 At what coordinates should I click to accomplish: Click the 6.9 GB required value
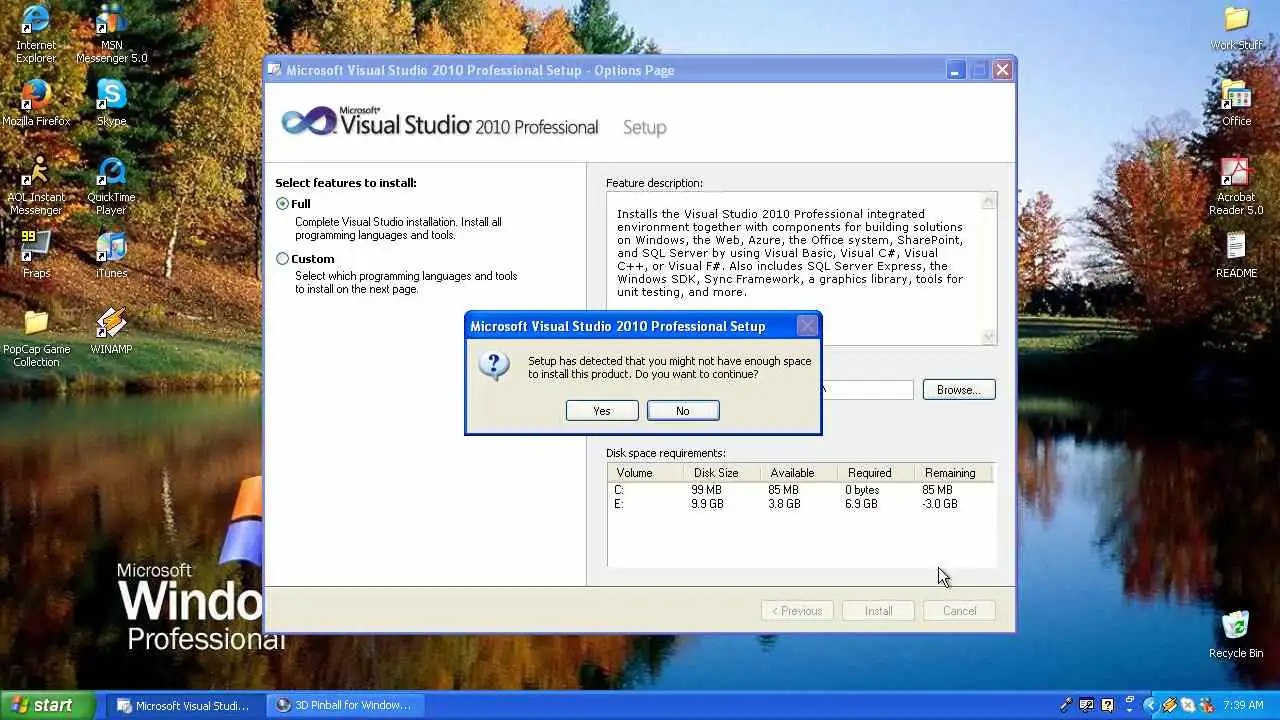pos(861,504)
